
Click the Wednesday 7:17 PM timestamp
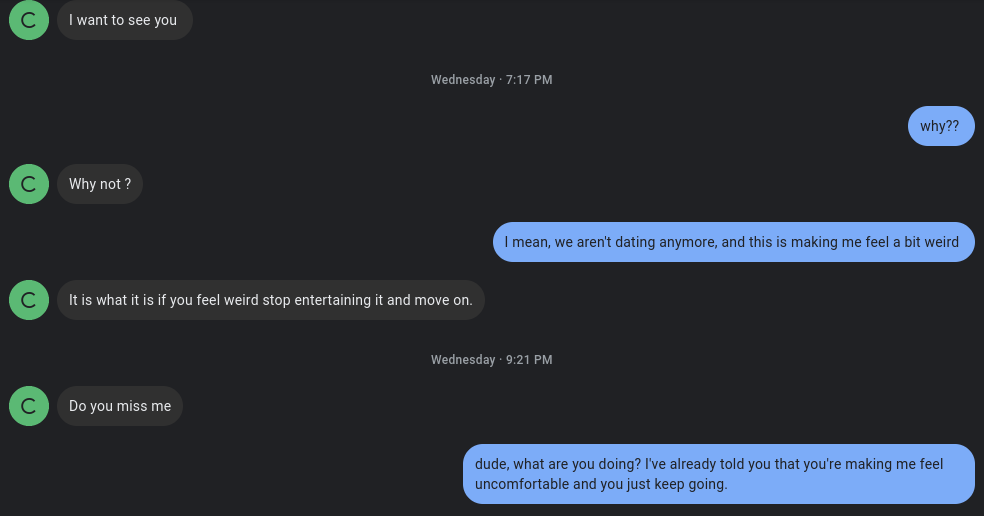click(x=491, y=80)
